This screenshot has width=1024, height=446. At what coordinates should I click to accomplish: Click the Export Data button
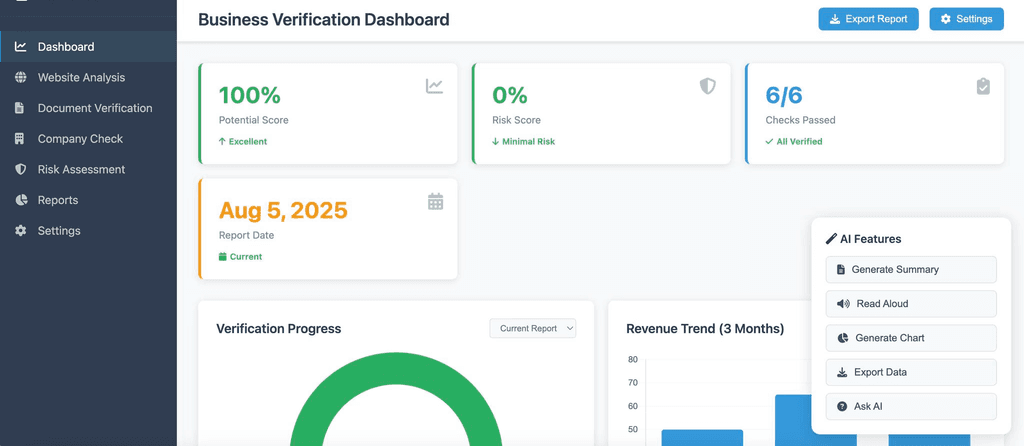(911, 372)
